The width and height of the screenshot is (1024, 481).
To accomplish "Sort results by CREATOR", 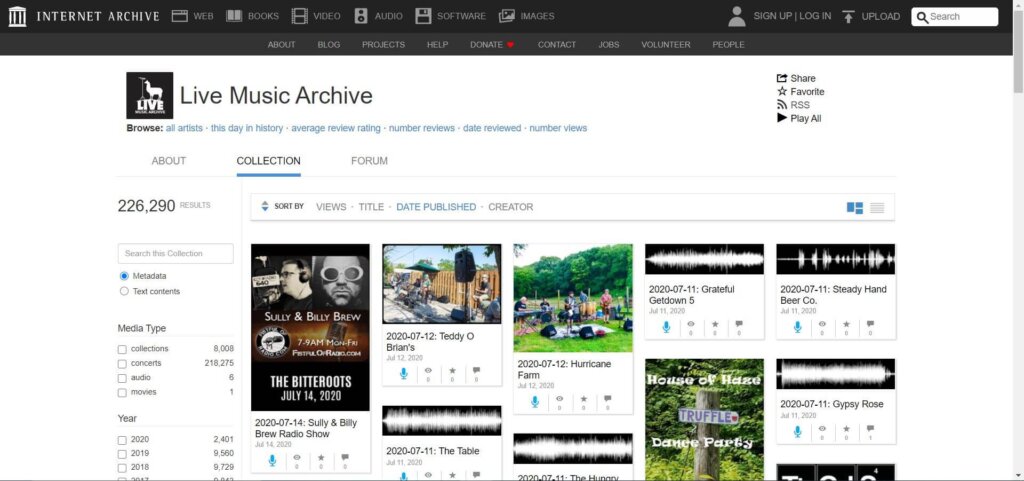I will (x=511, y=207).
